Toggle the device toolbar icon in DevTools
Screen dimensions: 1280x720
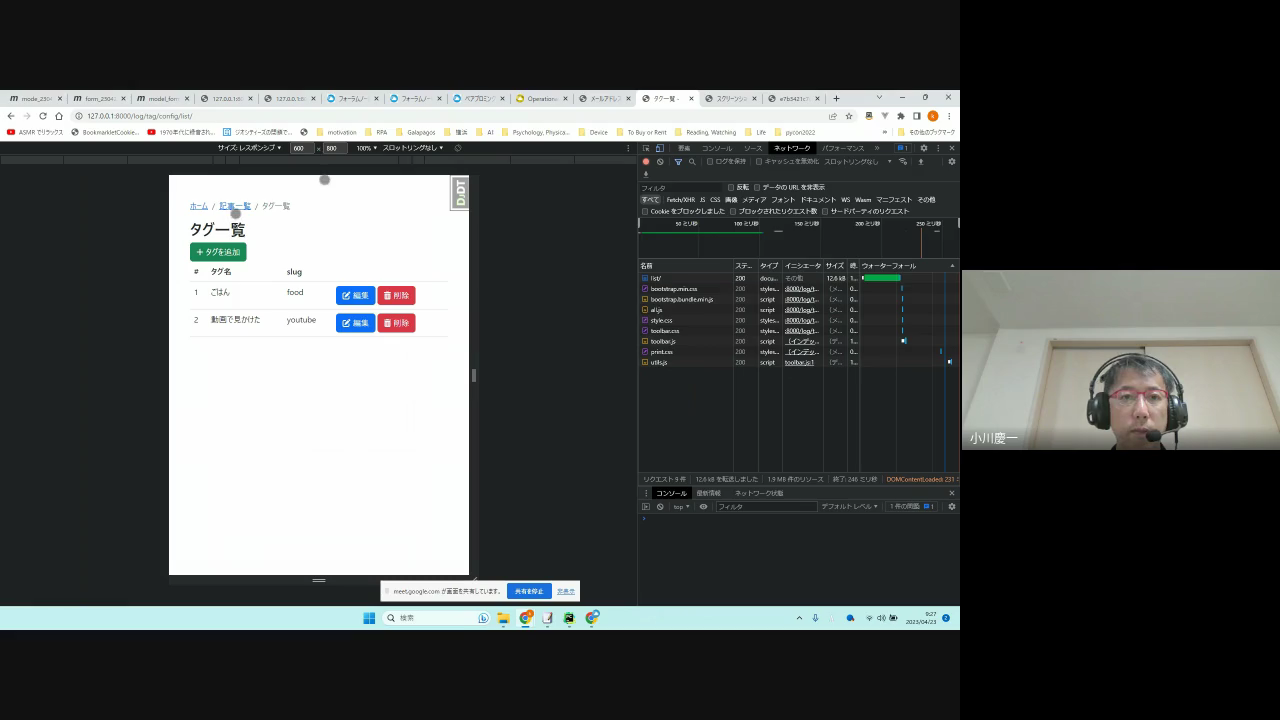pyautogui.click(x=659, y=148)
